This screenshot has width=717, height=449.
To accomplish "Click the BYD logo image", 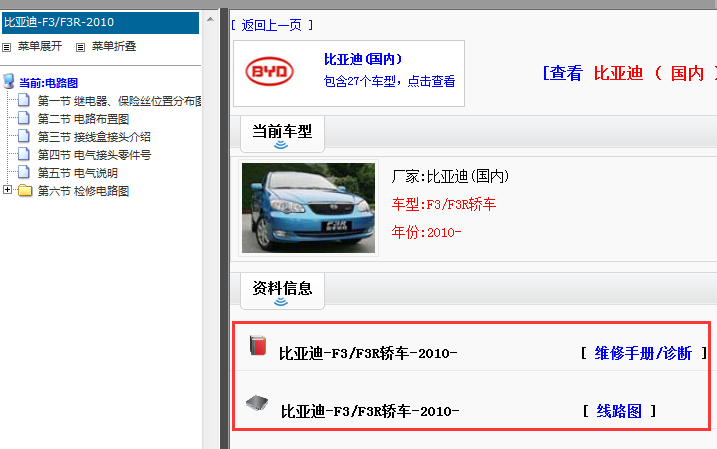I will pos(269,71).
